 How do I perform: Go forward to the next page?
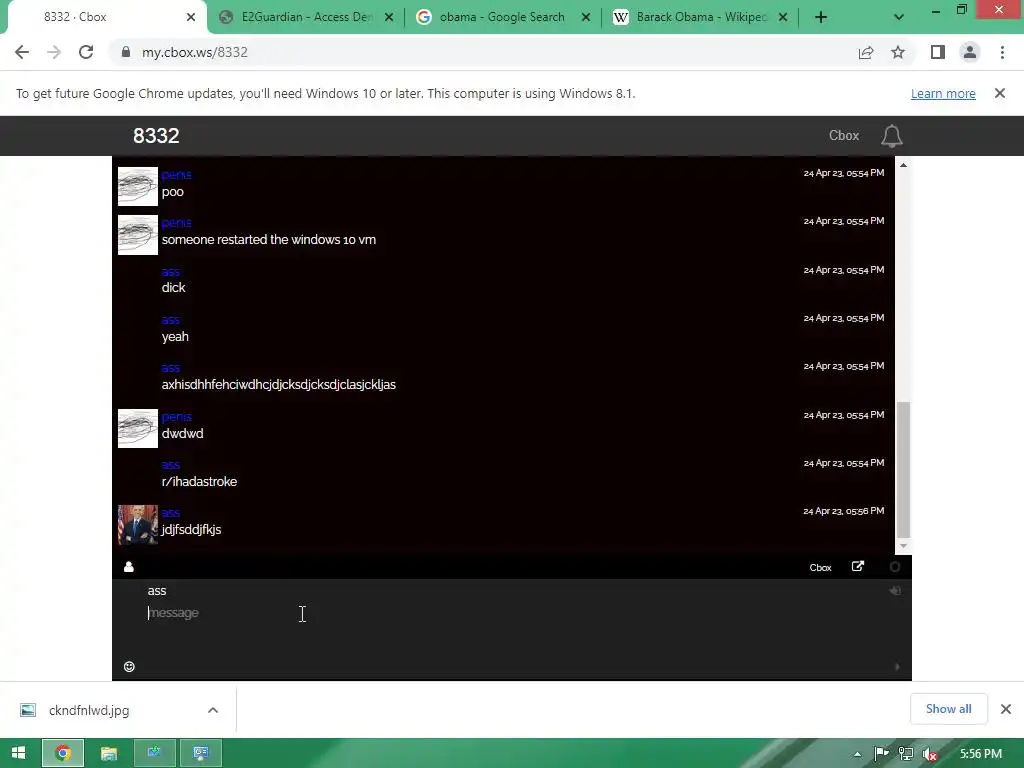54,52
